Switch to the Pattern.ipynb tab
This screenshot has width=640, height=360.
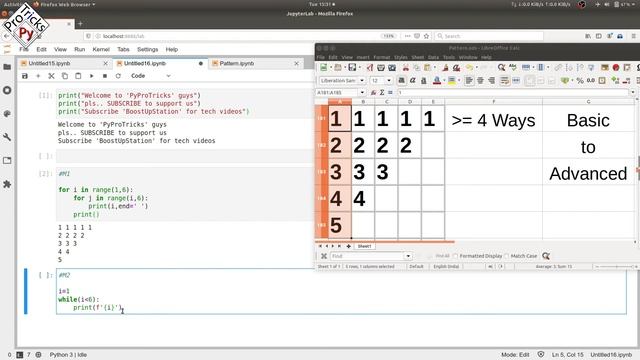coord(237,64)
